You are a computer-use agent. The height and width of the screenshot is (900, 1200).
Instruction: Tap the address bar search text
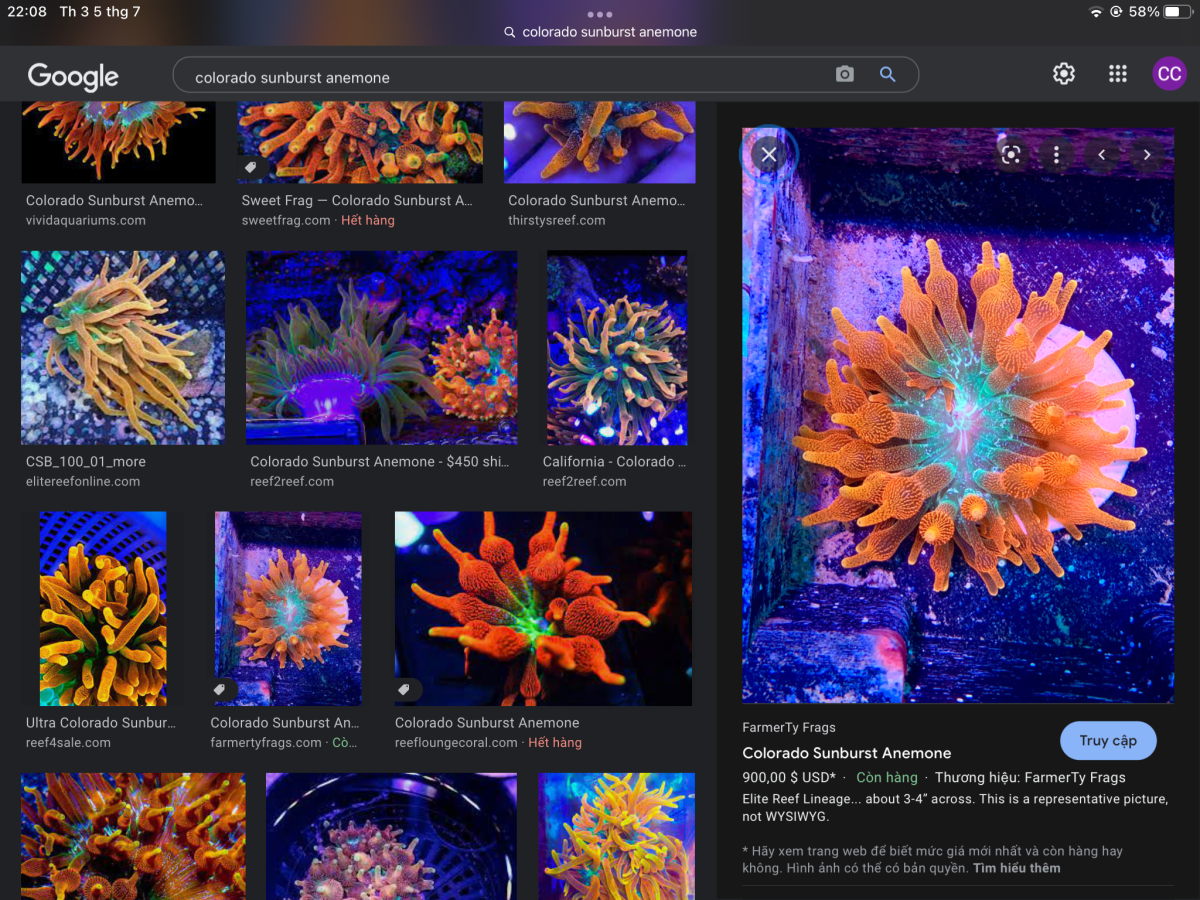[x=609, y=32]
